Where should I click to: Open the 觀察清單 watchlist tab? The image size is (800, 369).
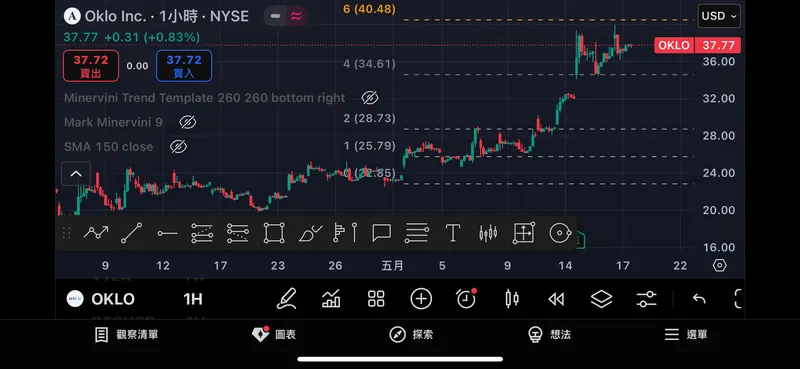pyautogui.click(x=127, y=335)
